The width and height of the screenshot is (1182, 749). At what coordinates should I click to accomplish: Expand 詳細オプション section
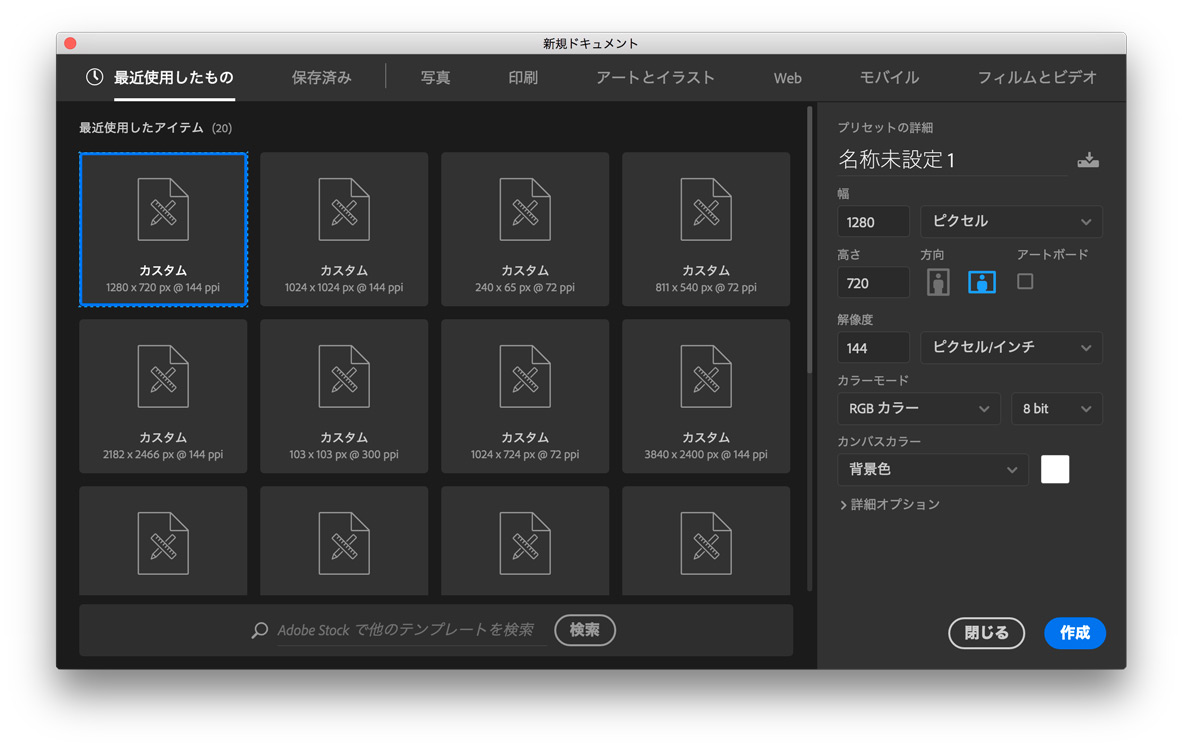890,504
